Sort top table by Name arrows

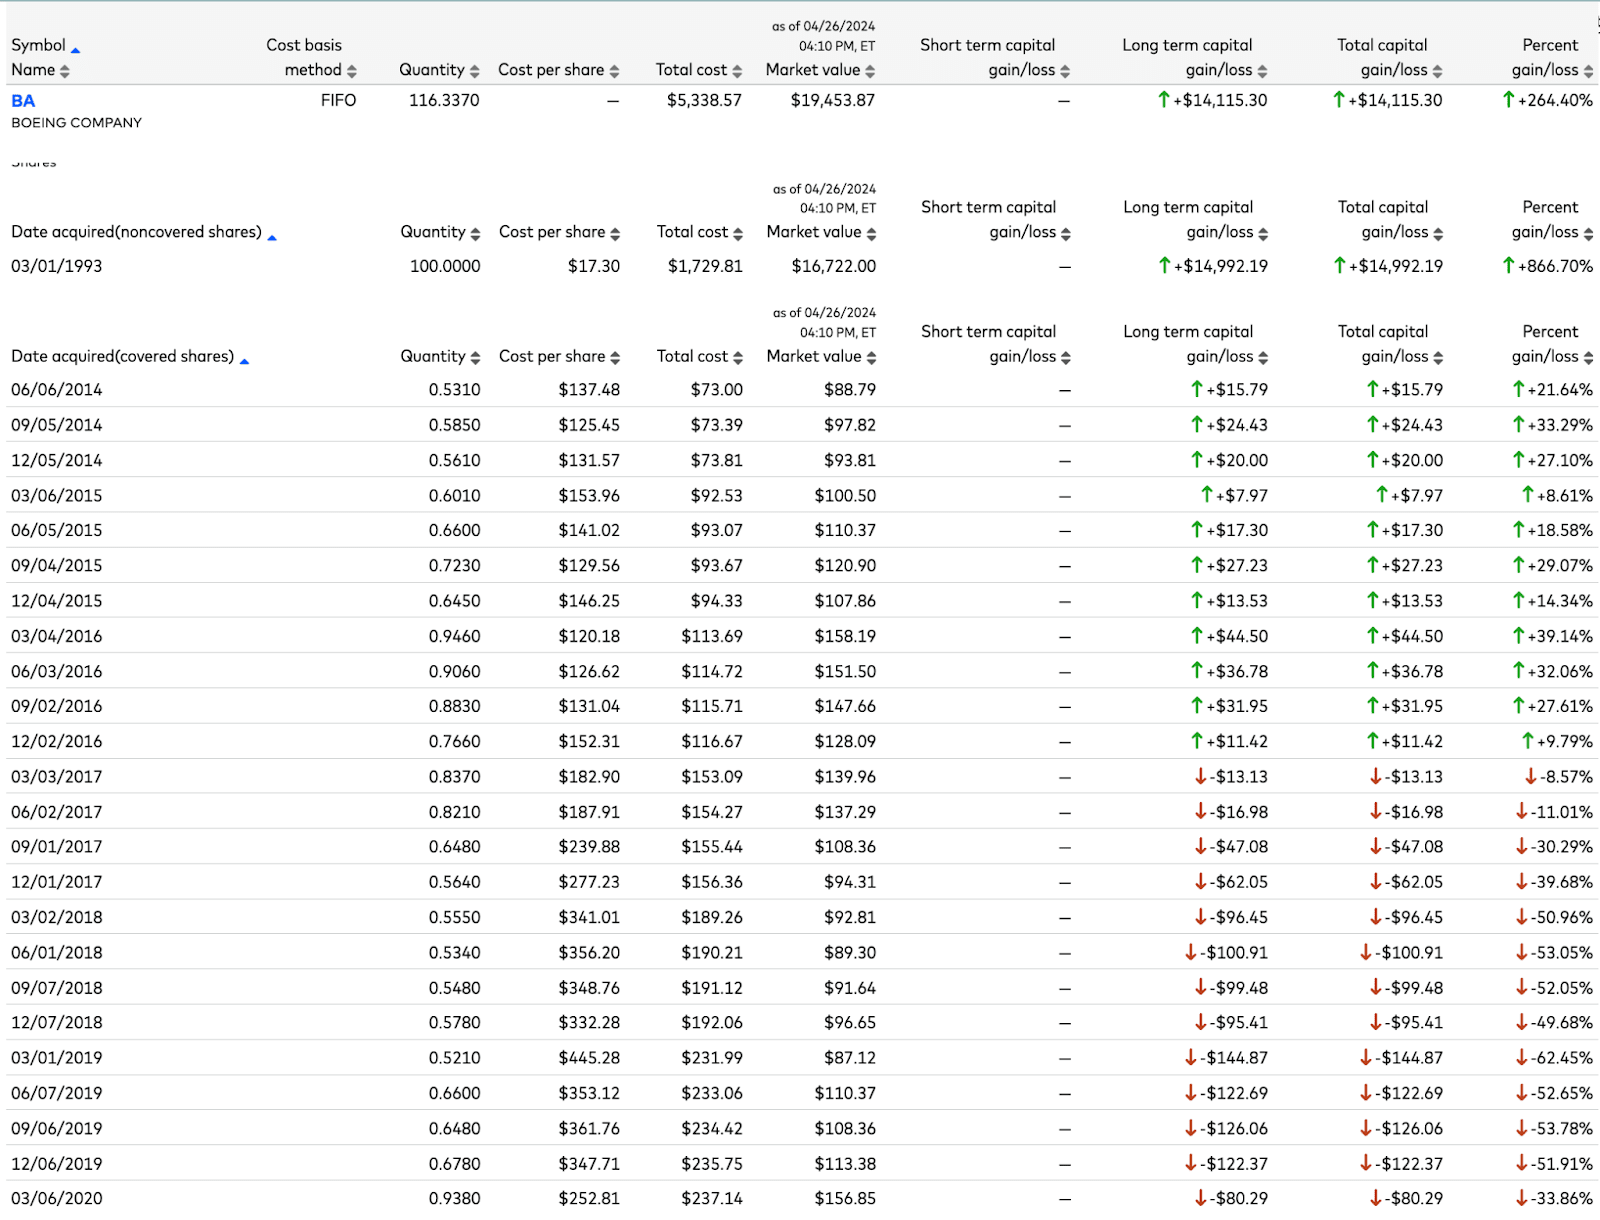(x=65, y=71)
